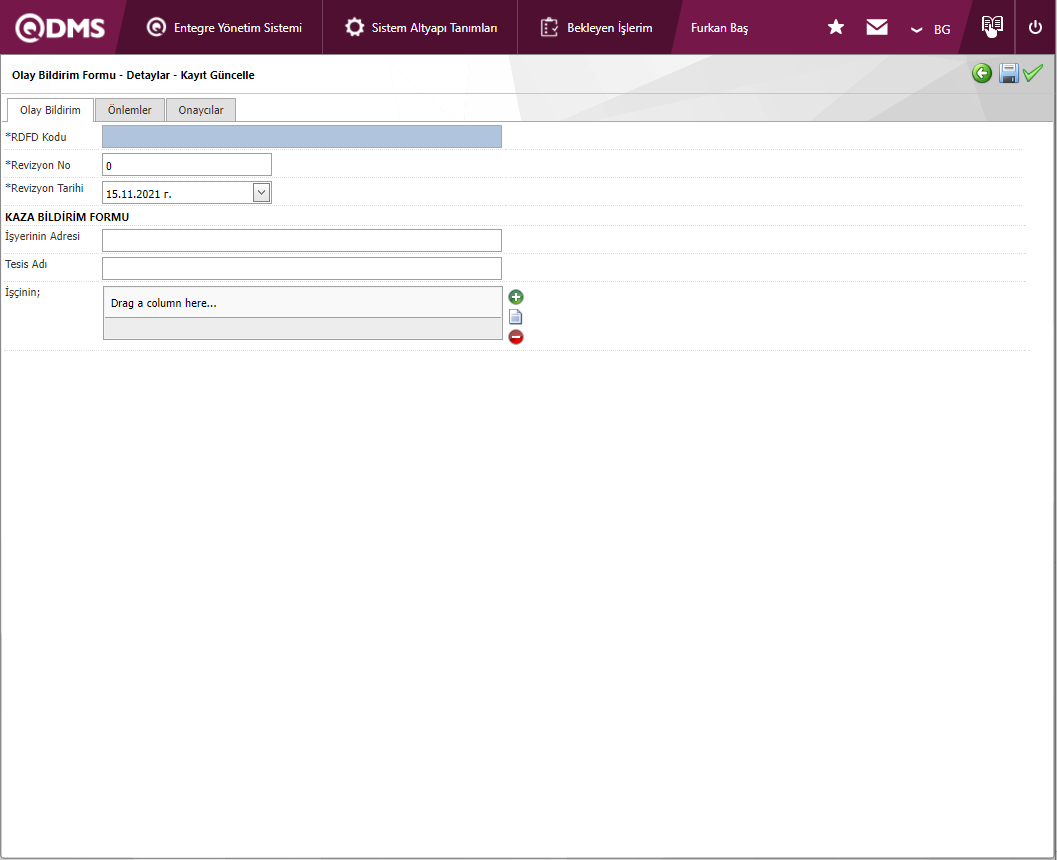Add a new worker row with green plus
This screenshot has width=1057, height=860.
[516, 297]
